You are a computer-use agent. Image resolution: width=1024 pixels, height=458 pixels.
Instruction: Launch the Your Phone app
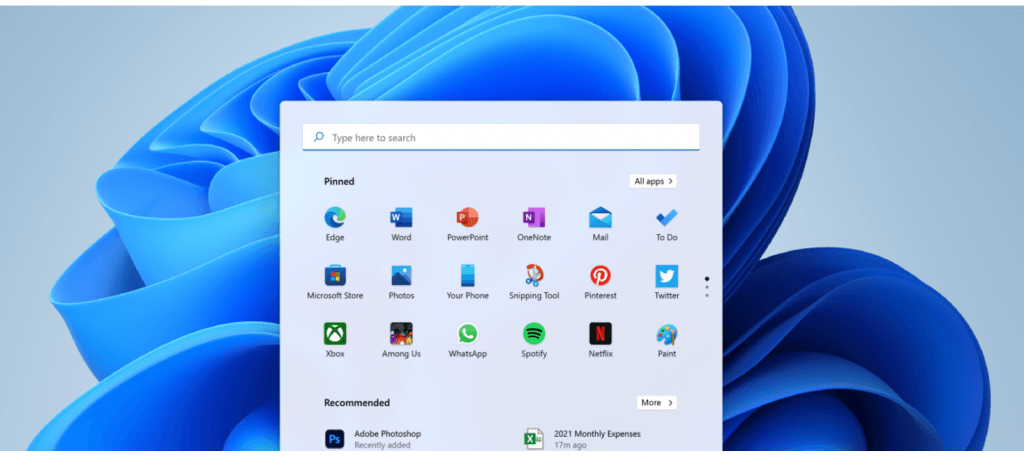pyautogui.click(x=468, y=275)
